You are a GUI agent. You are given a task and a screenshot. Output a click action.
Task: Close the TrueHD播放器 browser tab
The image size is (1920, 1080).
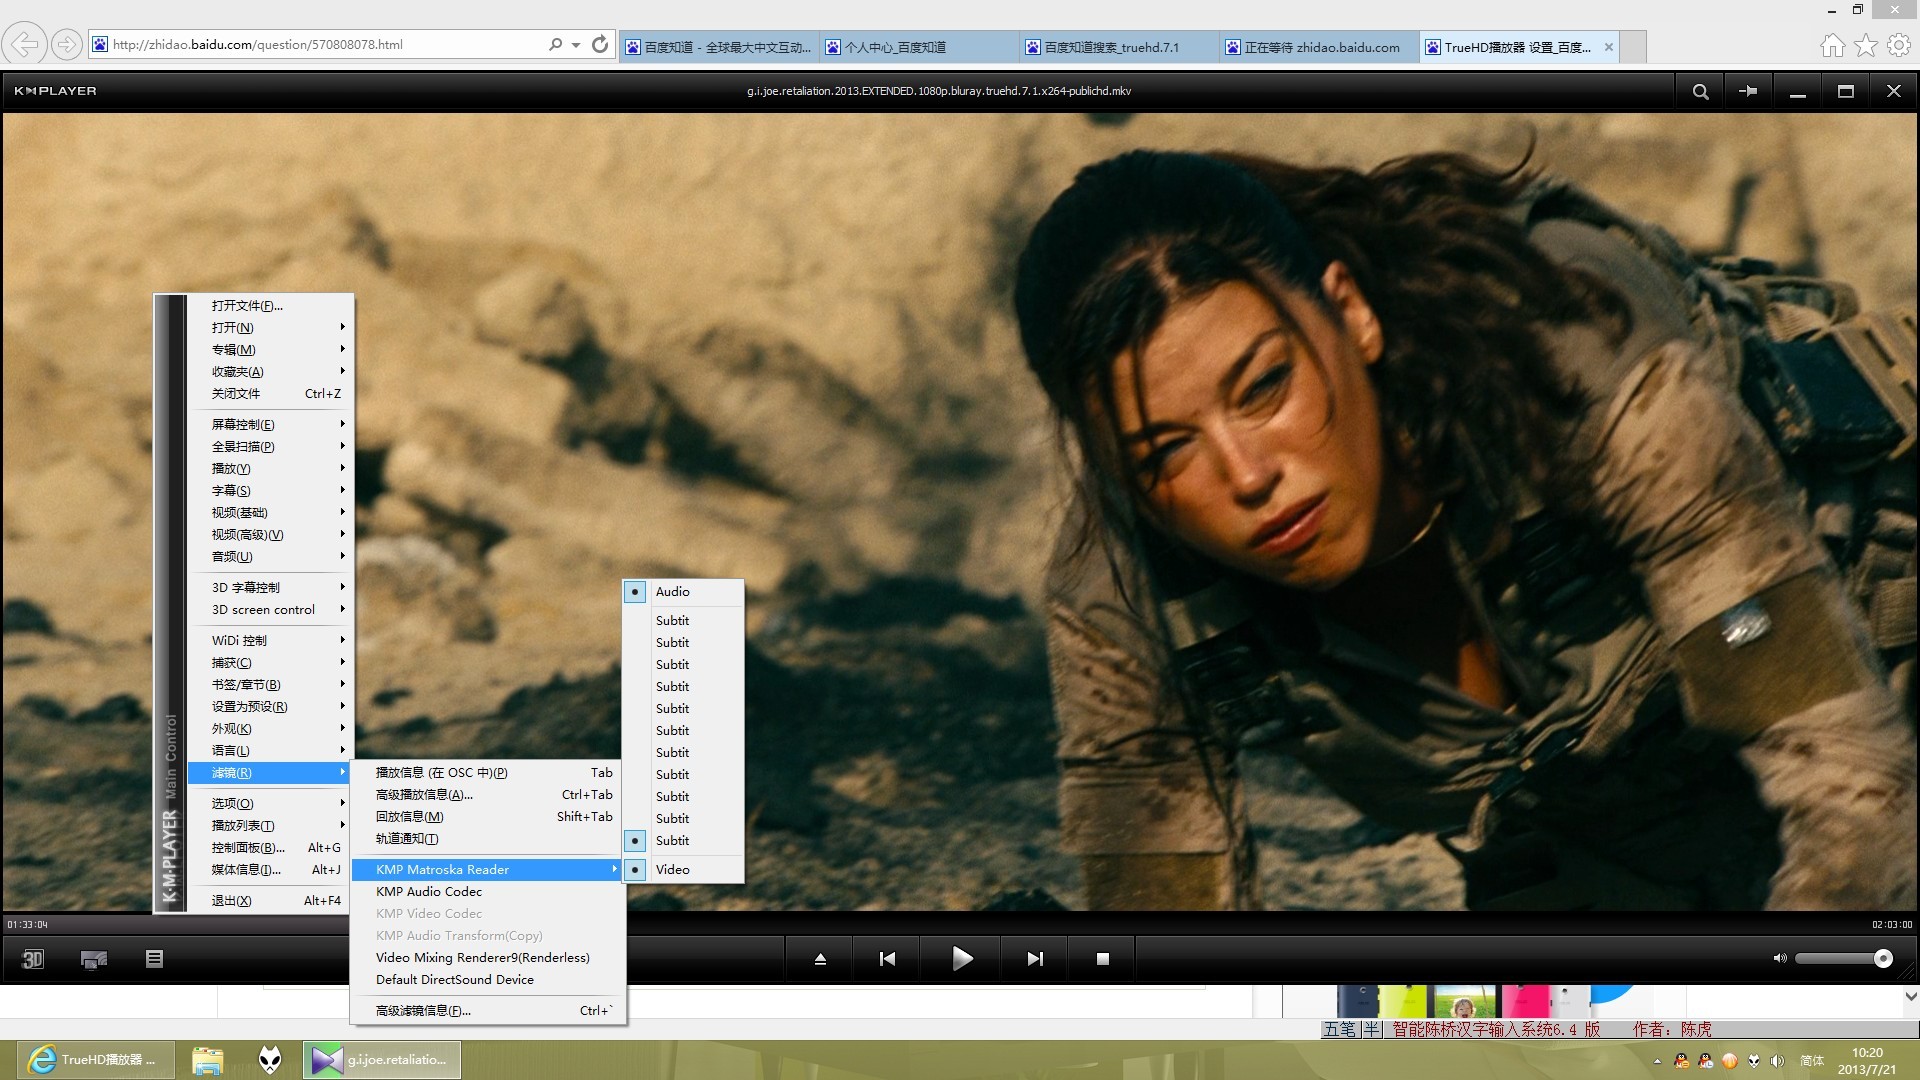(x=1609, y=47)
